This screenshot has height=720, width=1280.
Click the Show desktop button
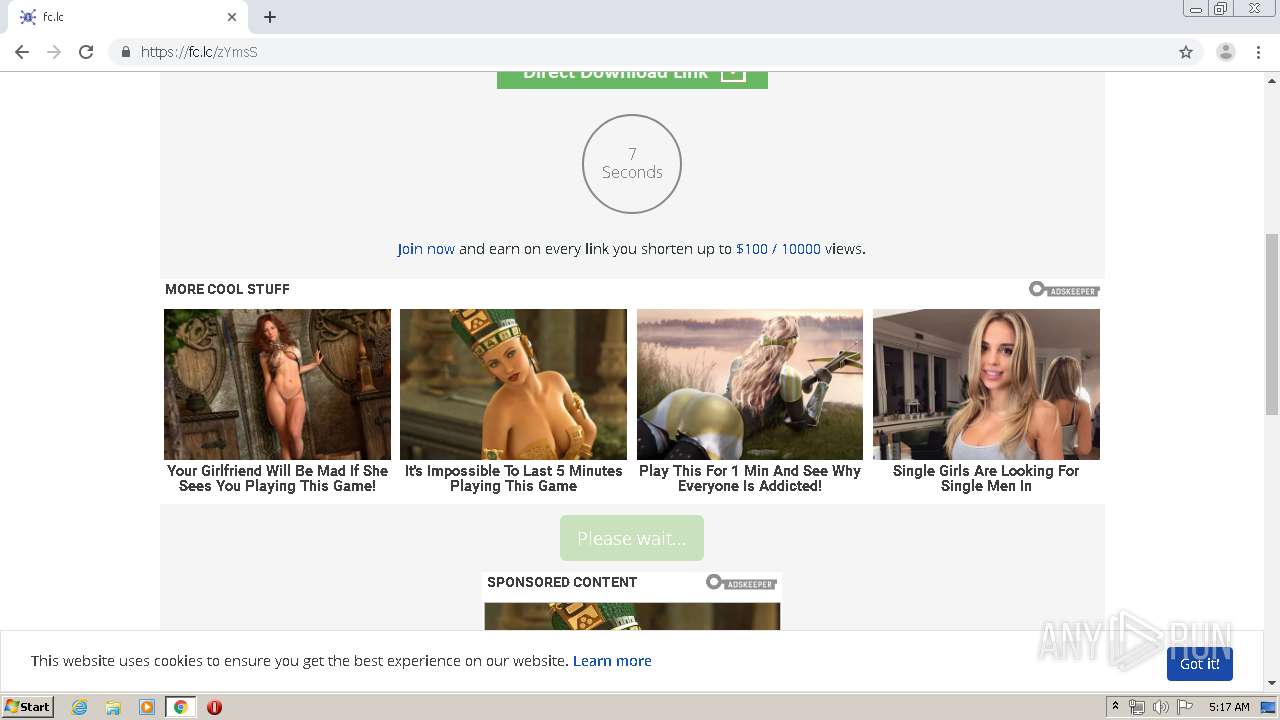coord(1269,707)
